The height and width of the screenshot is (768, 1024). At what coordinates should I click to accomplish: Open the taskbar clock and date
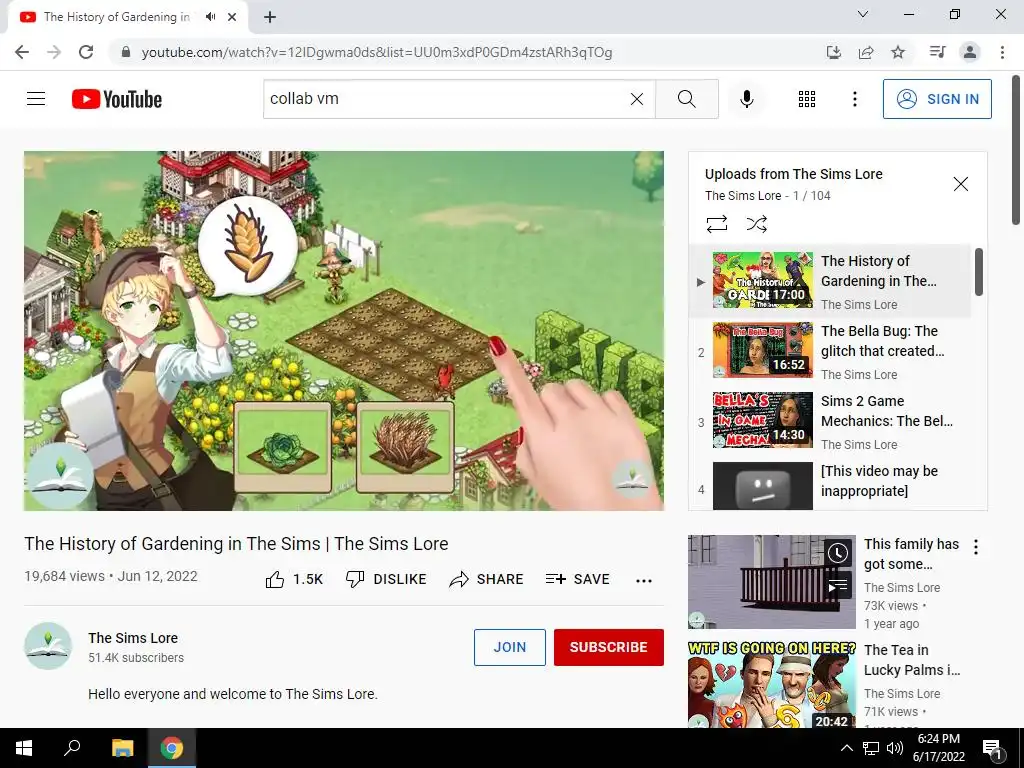(x=938, y=748)
